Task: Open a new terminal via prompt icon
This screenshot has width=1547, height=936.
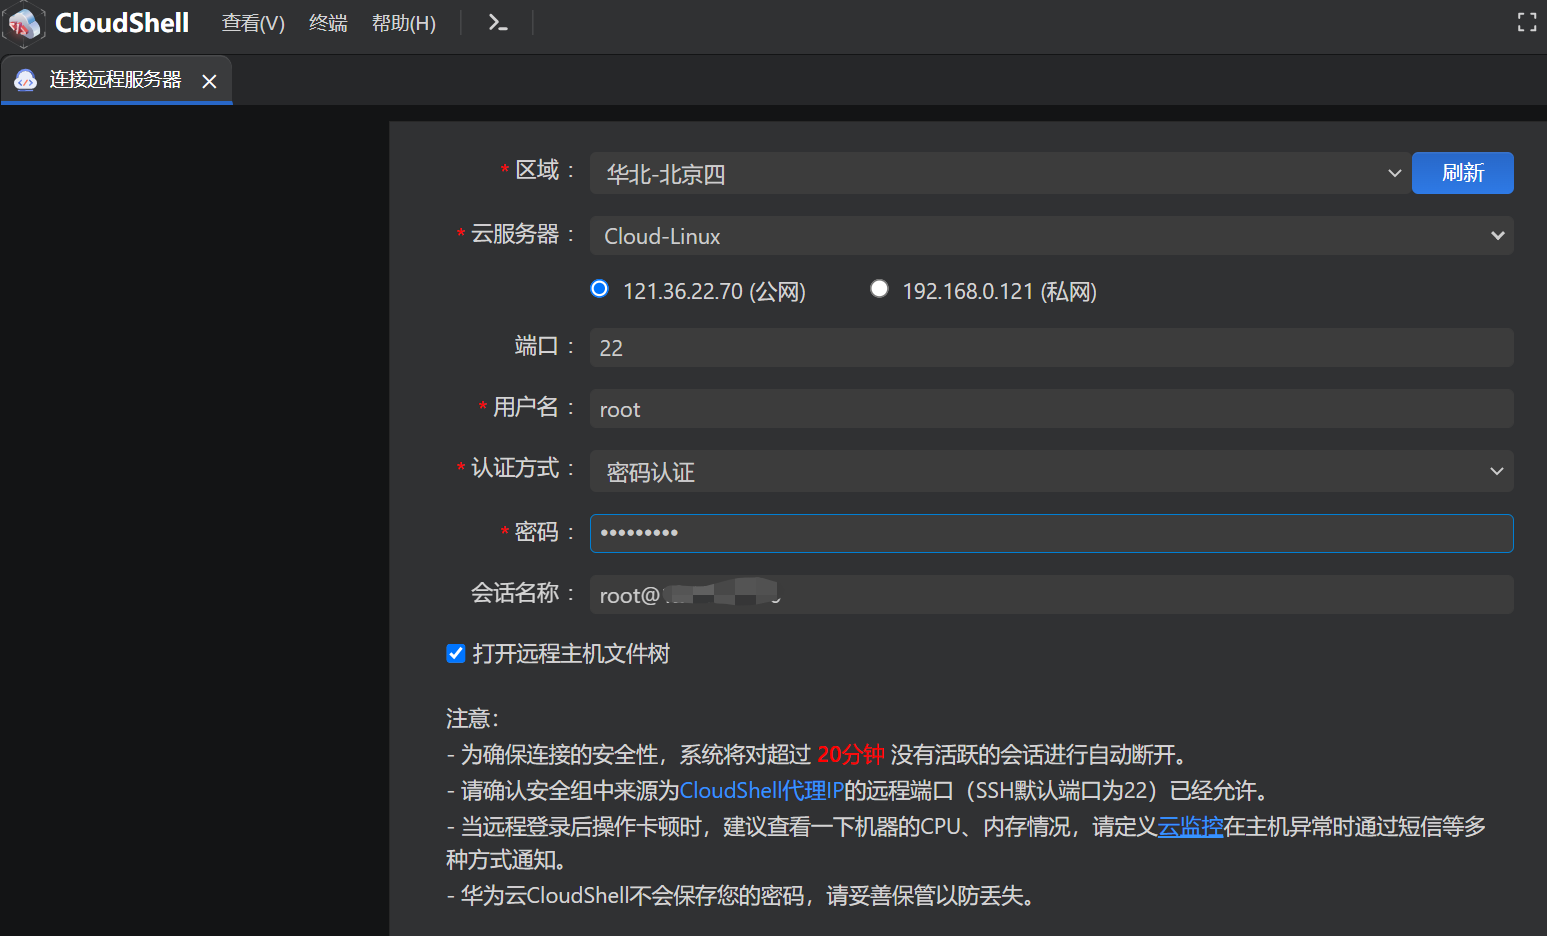Action: pos(497,23)
